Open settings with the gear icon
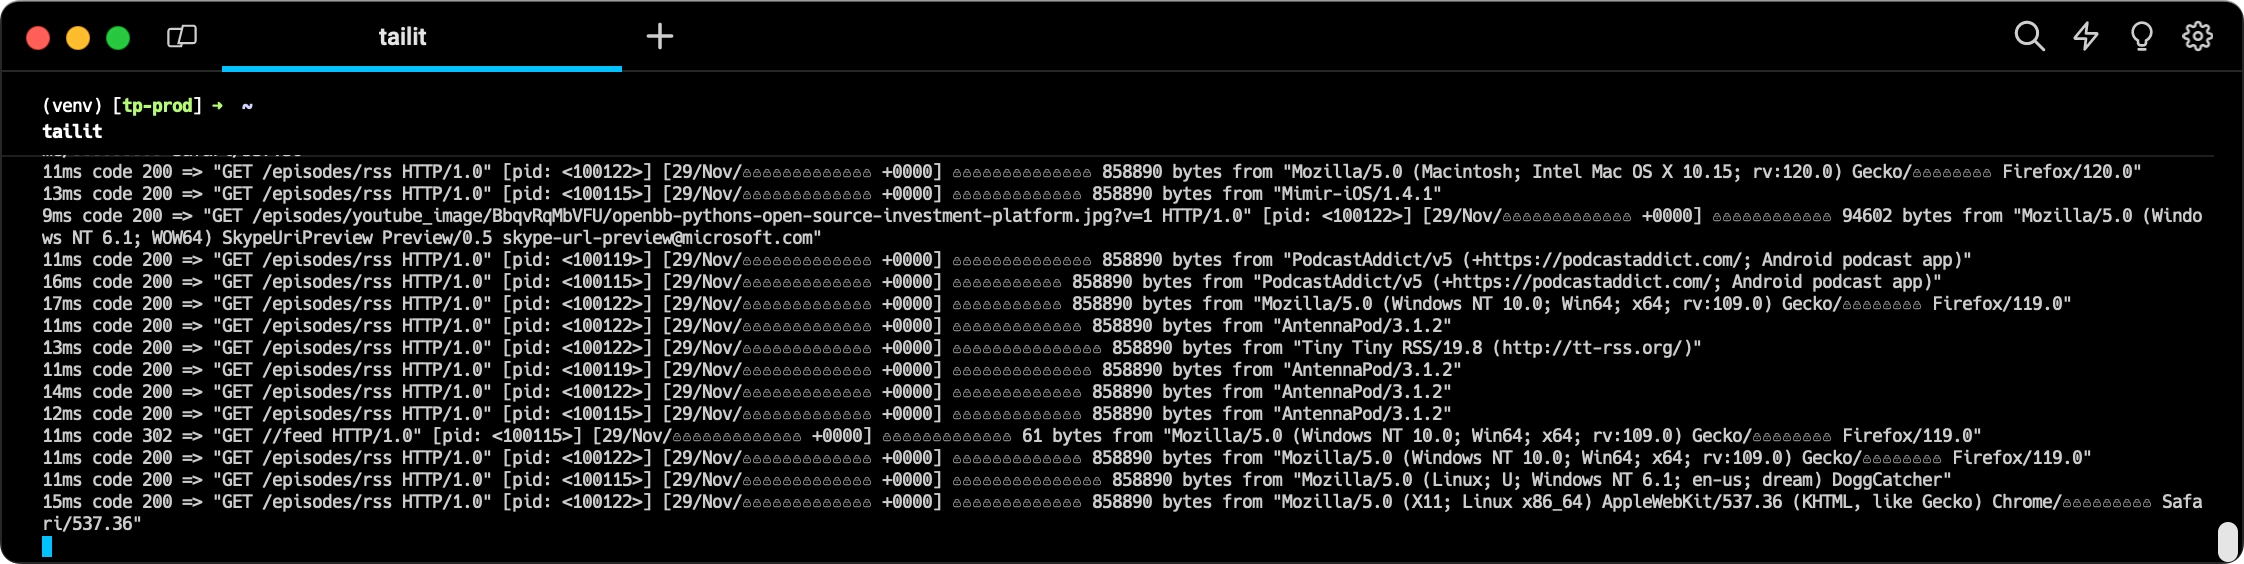Viewport: 2244px width, 564px height. [2197, 37]
